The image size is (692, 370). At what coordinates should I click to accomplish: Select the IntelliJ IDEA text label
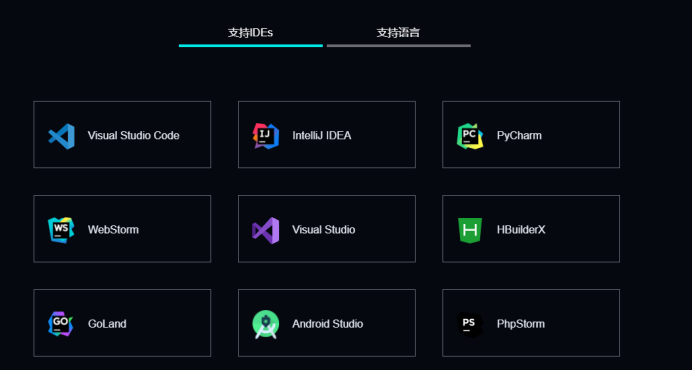coord(322,136)
